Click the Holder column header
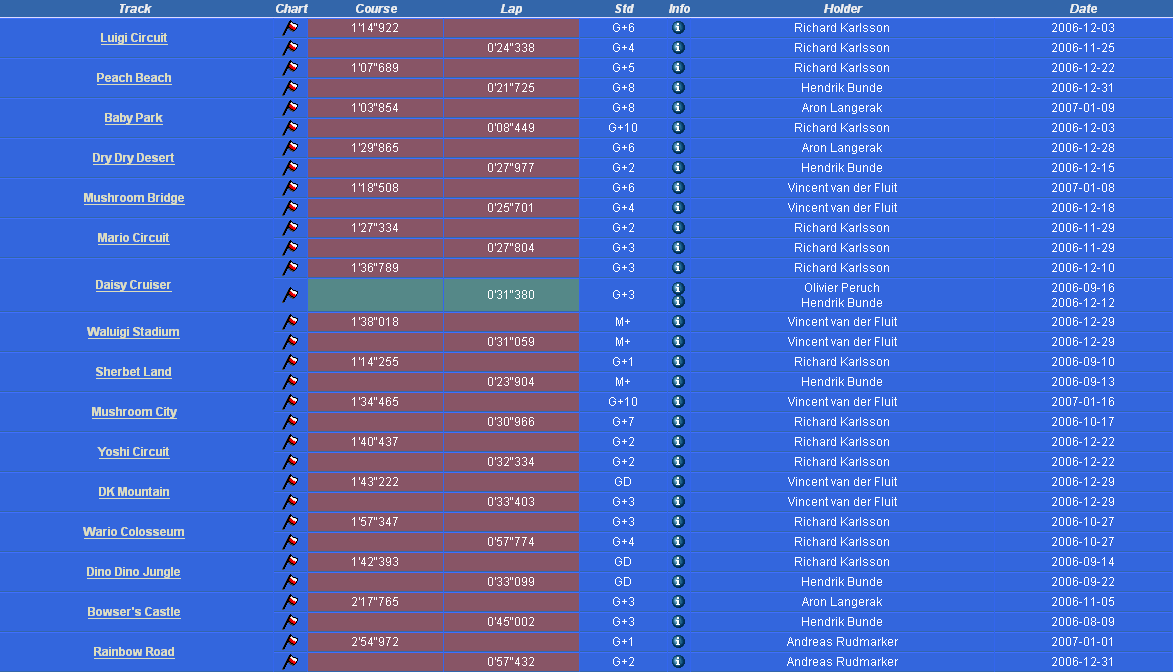Screen dimensions: 1173x672 click(x=843, y=9)
